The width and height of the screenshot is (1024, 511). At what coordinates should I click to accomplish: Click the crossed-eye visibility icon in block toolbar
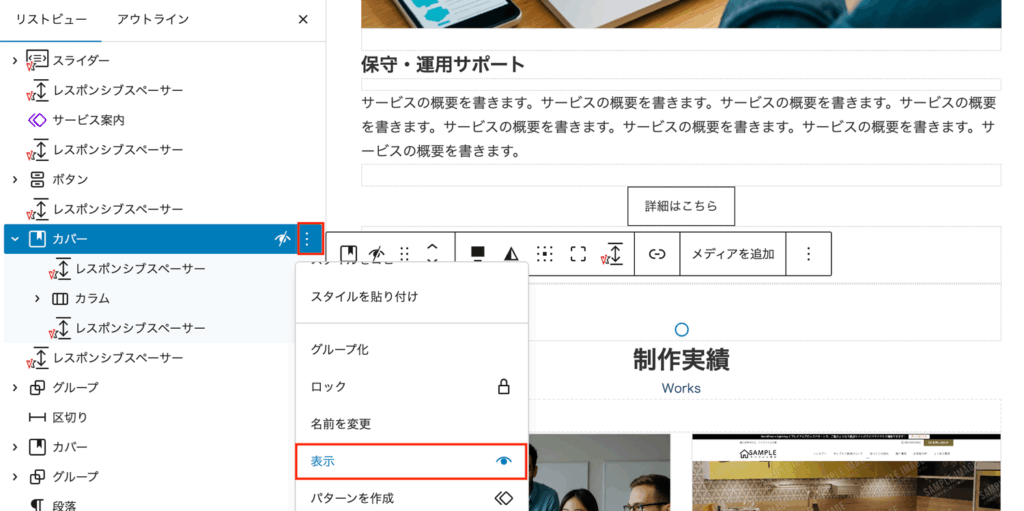(377, 254)
